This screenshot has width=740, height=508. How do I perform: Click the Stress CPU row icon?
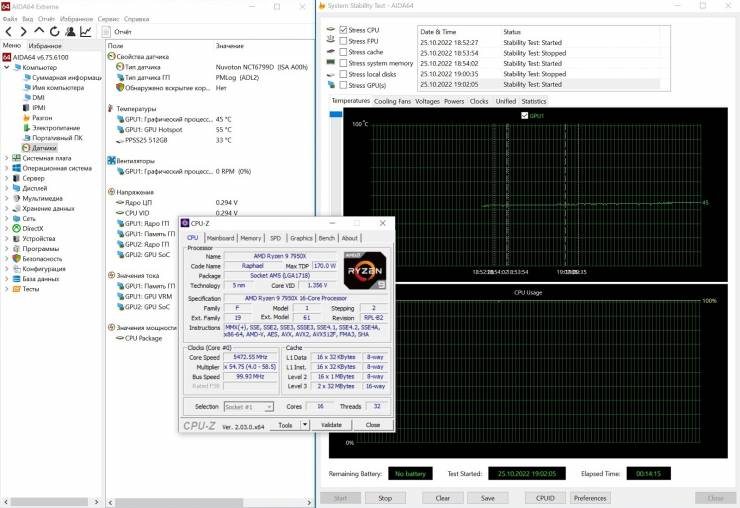click(x=331, y=30)
